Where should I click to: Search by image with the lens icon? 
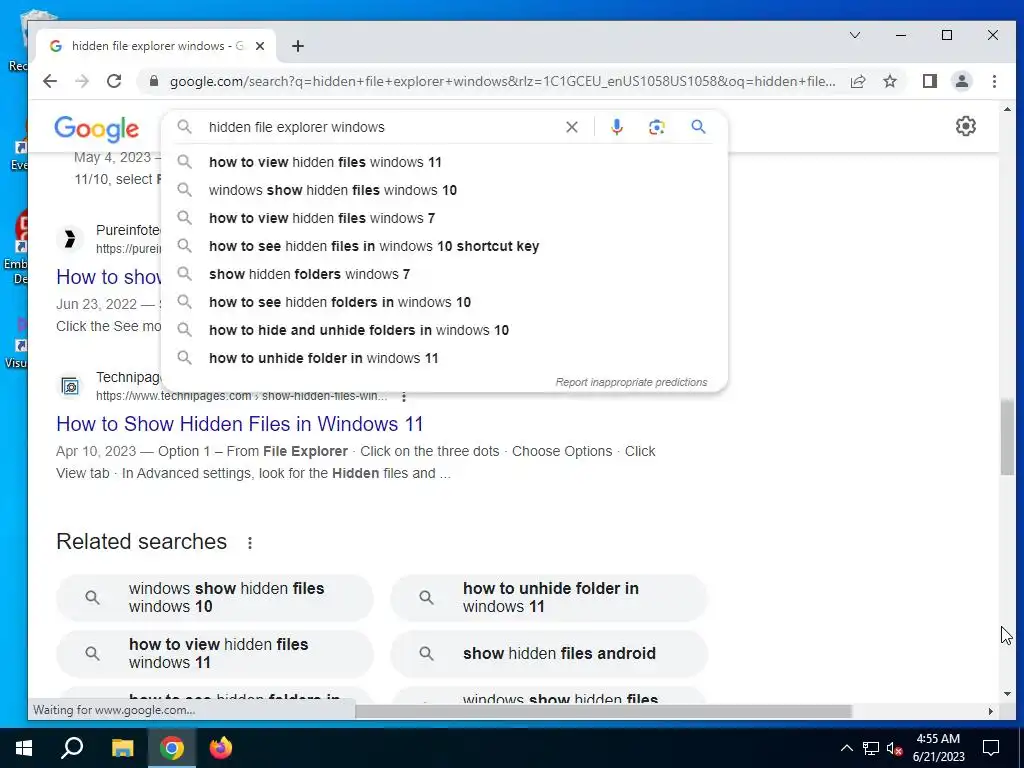[x=657, y=127]
